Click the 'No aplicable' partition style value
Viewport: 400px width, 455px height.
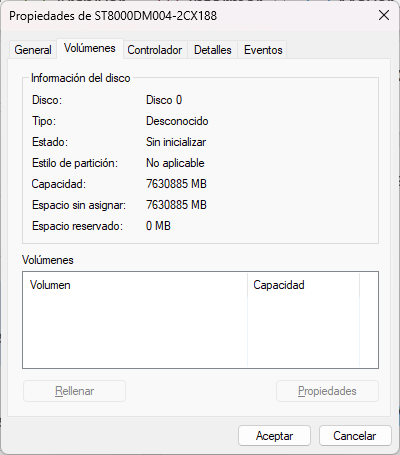pos(175,163)
